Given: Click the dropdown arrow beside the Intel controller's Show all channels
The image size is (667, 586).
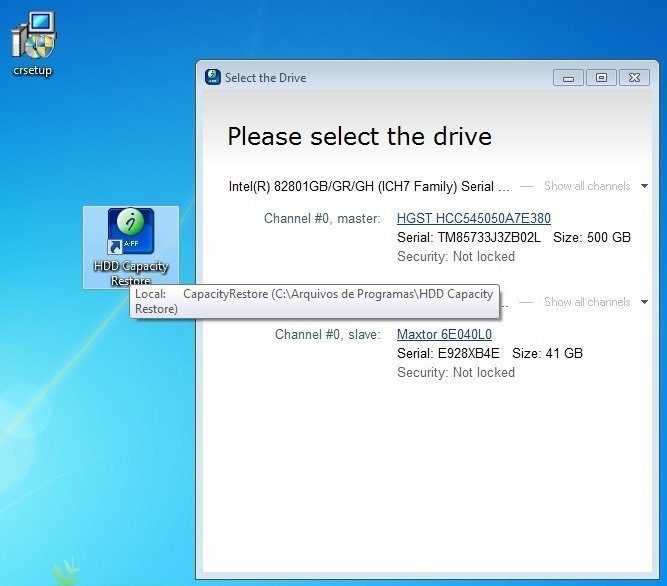Looking at the screenshot, I should [644, 186].
